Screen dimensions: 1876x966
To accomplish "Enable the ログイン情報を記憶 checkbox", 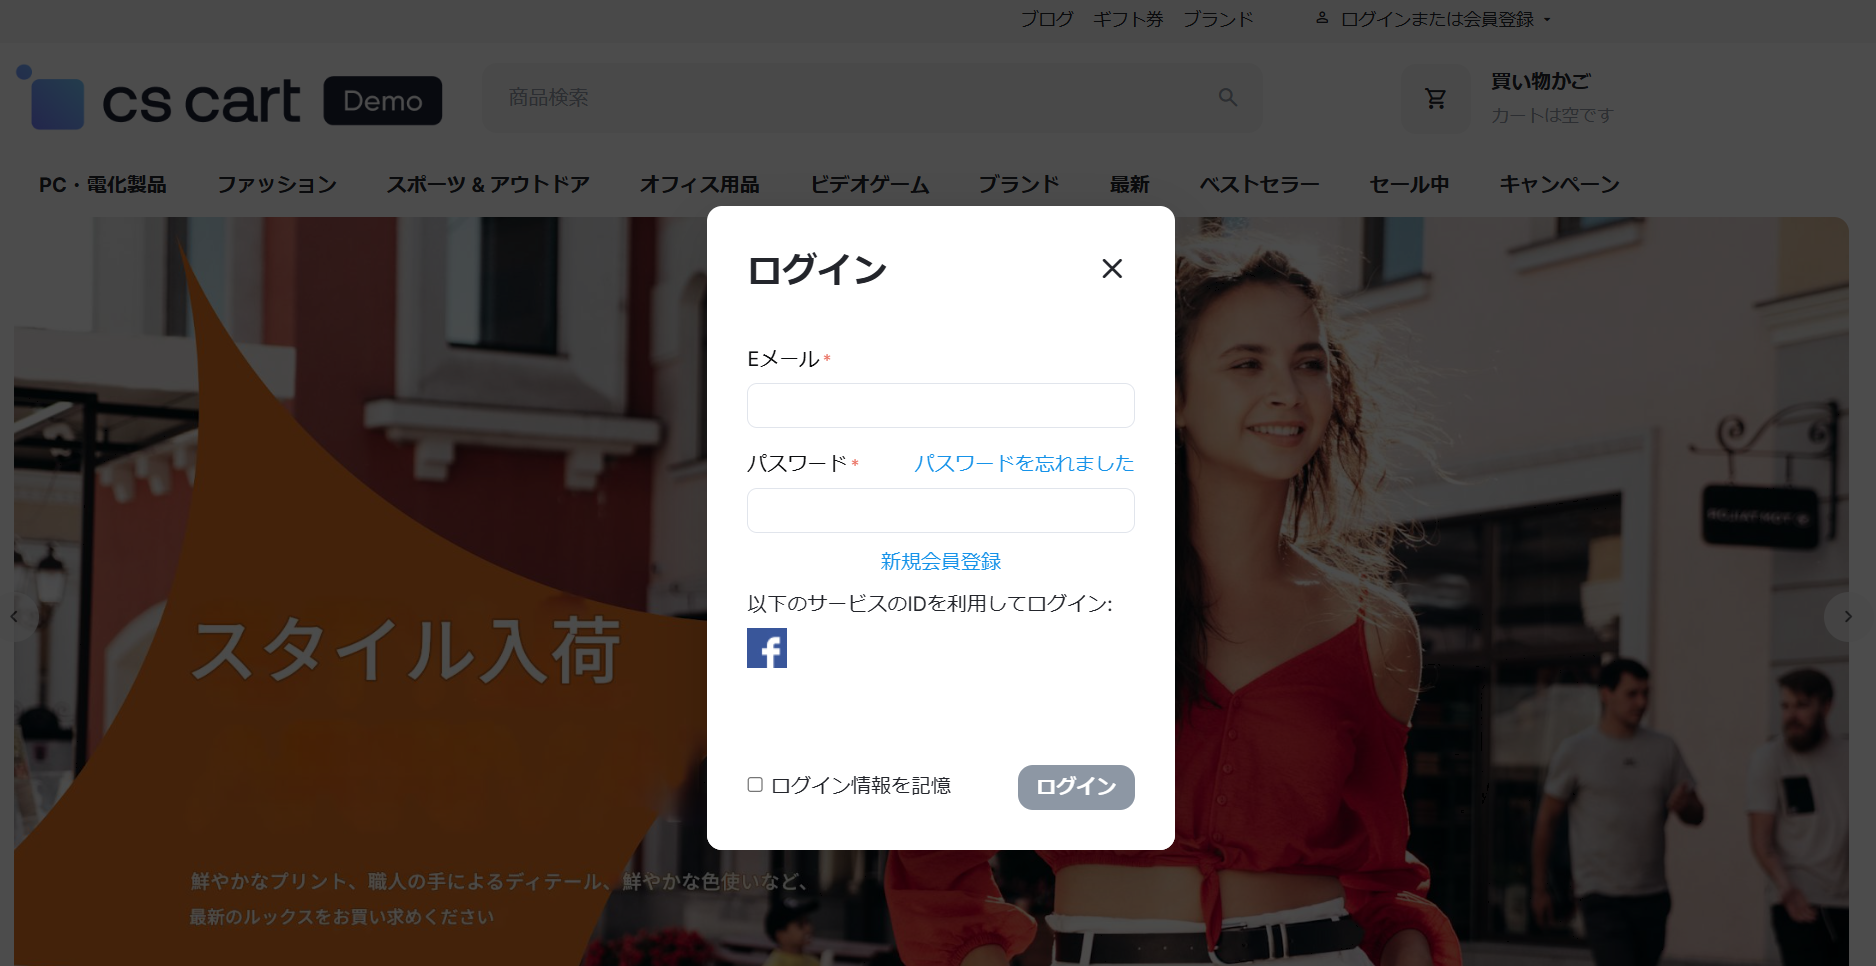I will tap(755, 785).
